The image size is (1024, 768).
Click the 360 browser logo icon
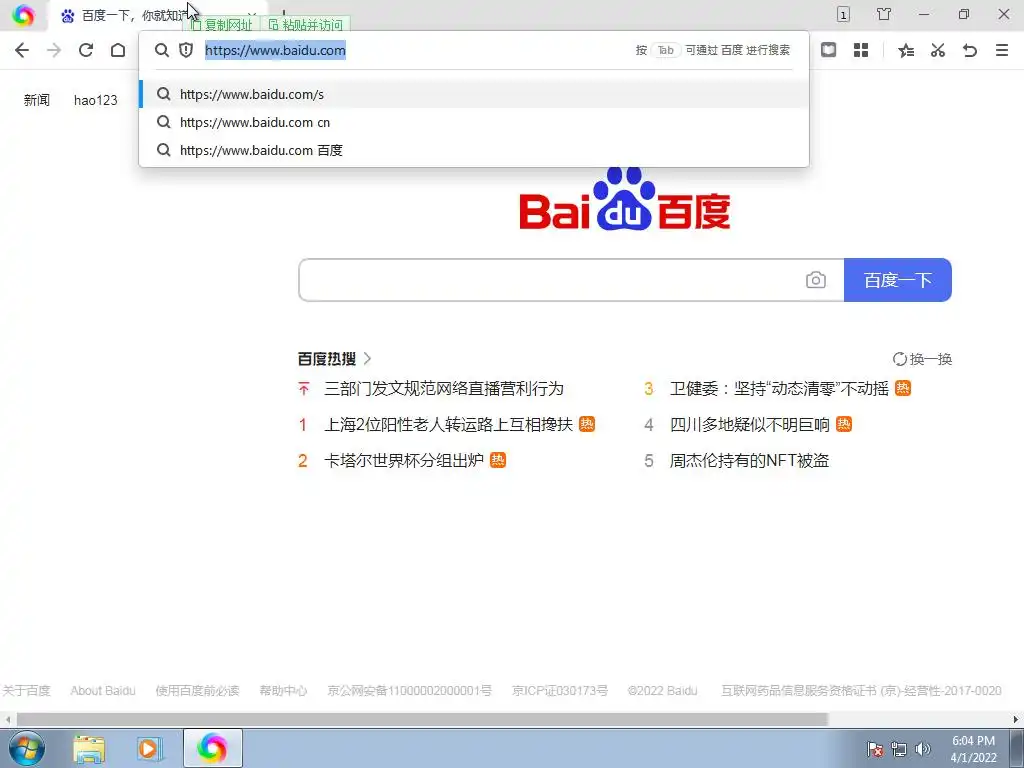coord(23,14)
